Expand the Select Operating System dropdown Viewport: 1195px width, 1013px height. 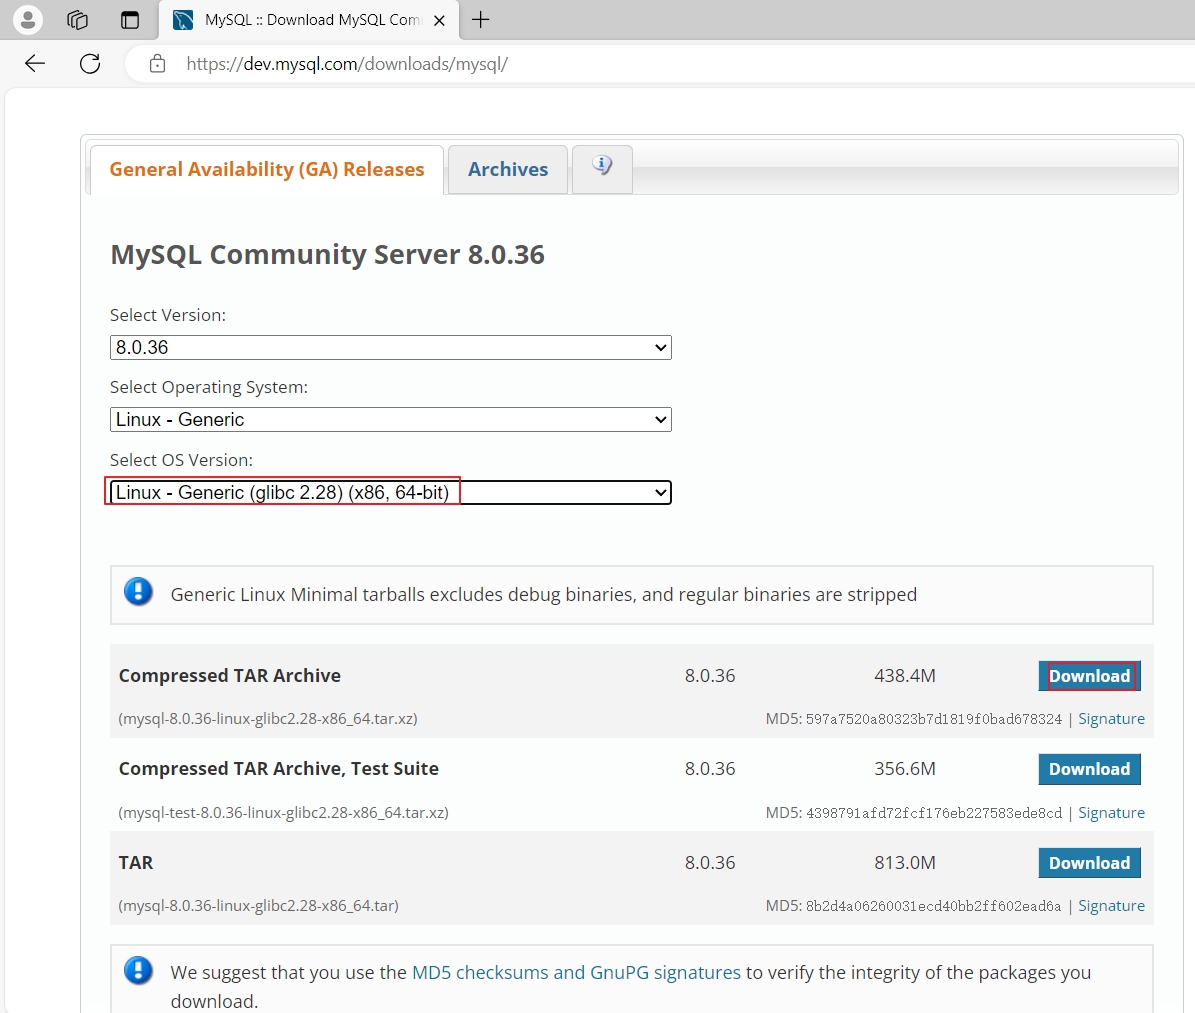[390, 420]
